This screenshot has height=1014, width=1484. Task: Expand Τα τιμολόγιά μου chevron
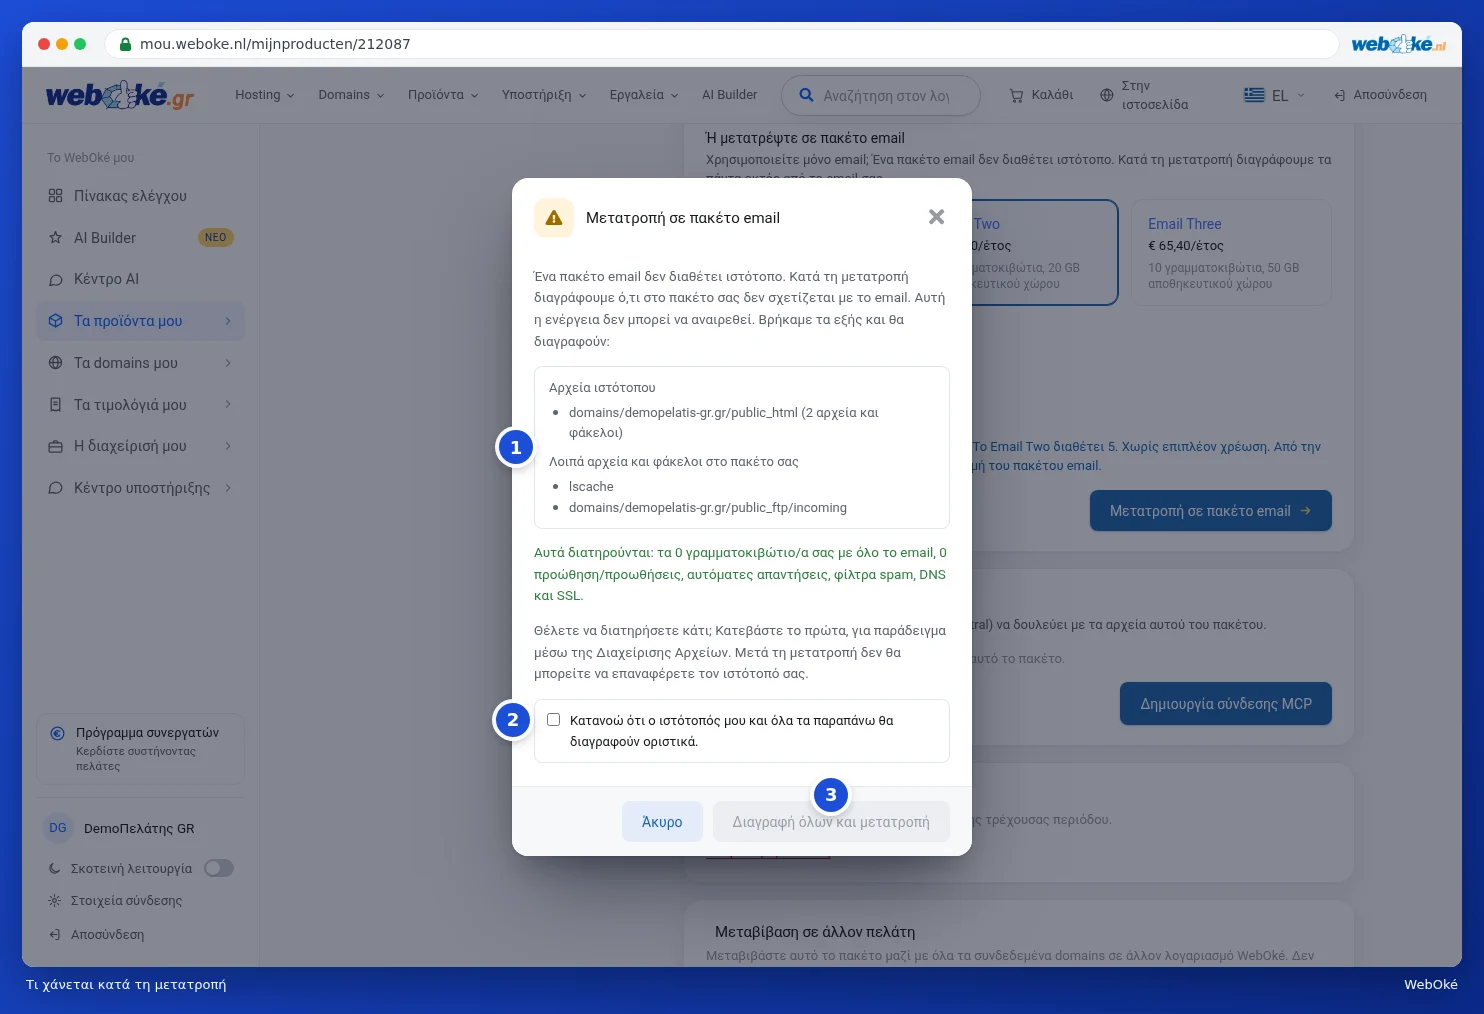coord(228,405)
